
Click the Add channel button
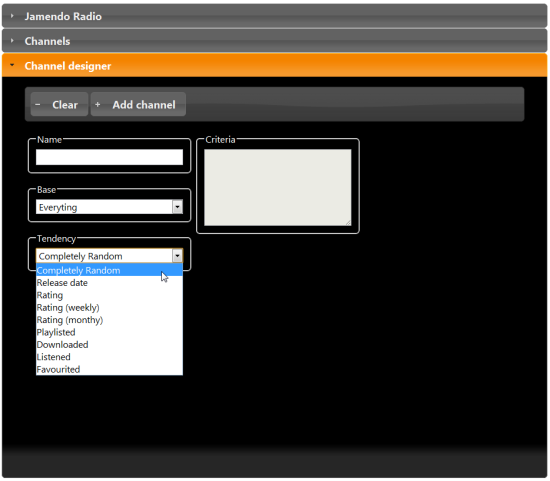coord(138,105)
